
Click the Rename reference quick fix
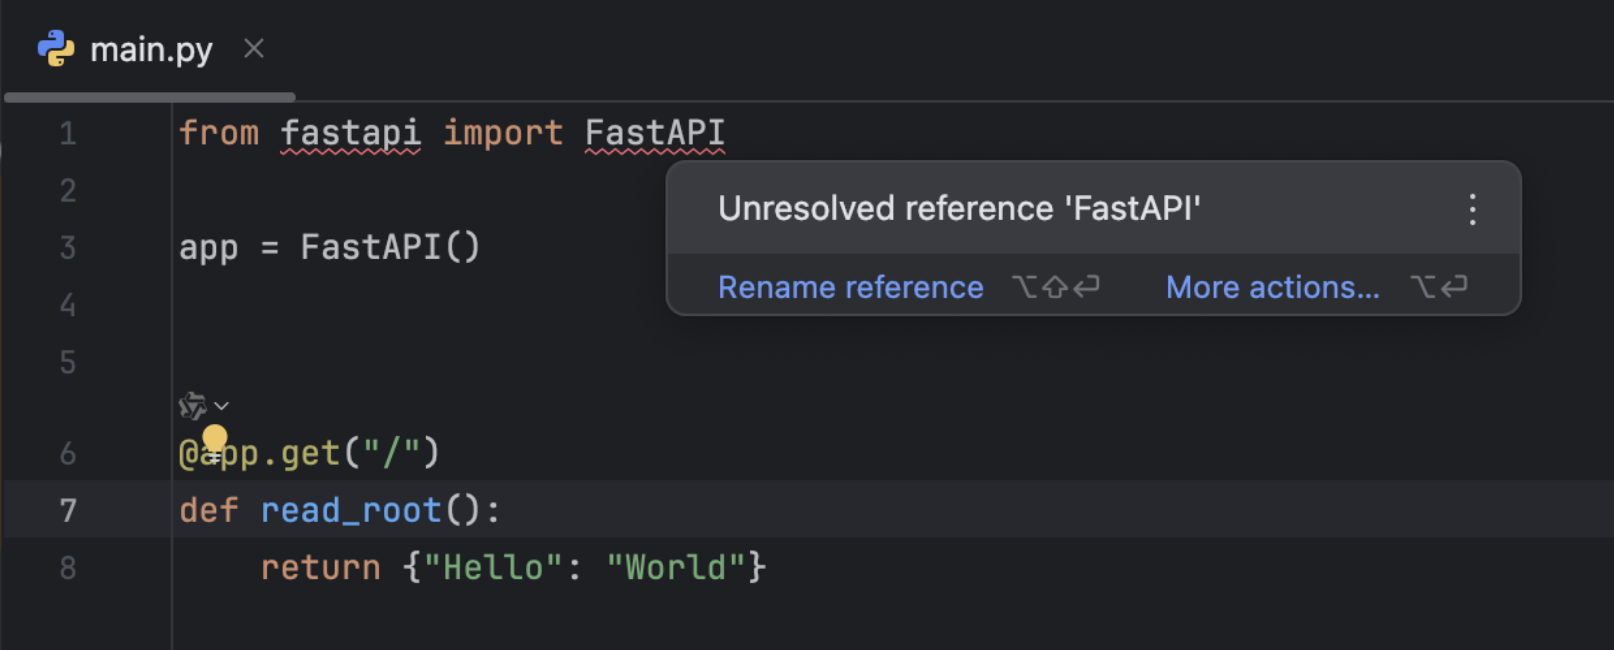[850, 287]
